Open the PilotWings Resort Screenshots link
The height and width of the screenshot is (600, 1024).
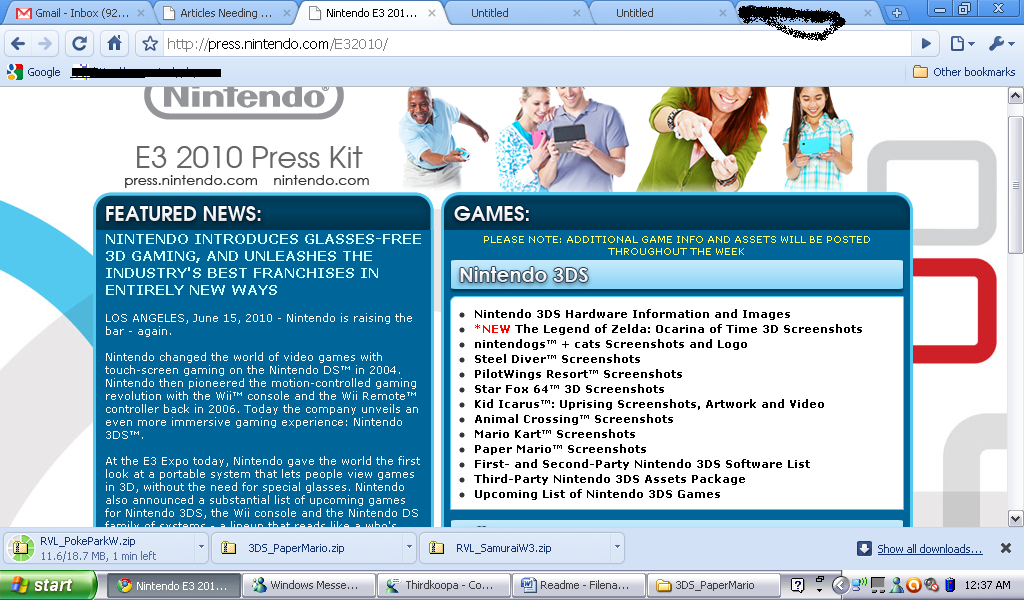[578, 374]
